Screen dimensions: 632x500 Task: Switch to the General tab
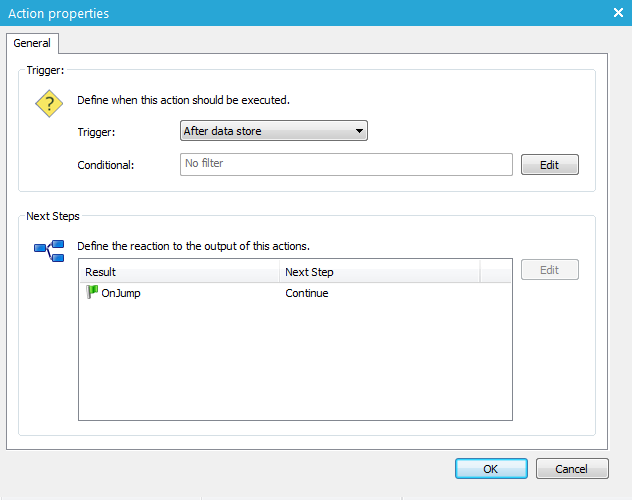click(32, 43)
